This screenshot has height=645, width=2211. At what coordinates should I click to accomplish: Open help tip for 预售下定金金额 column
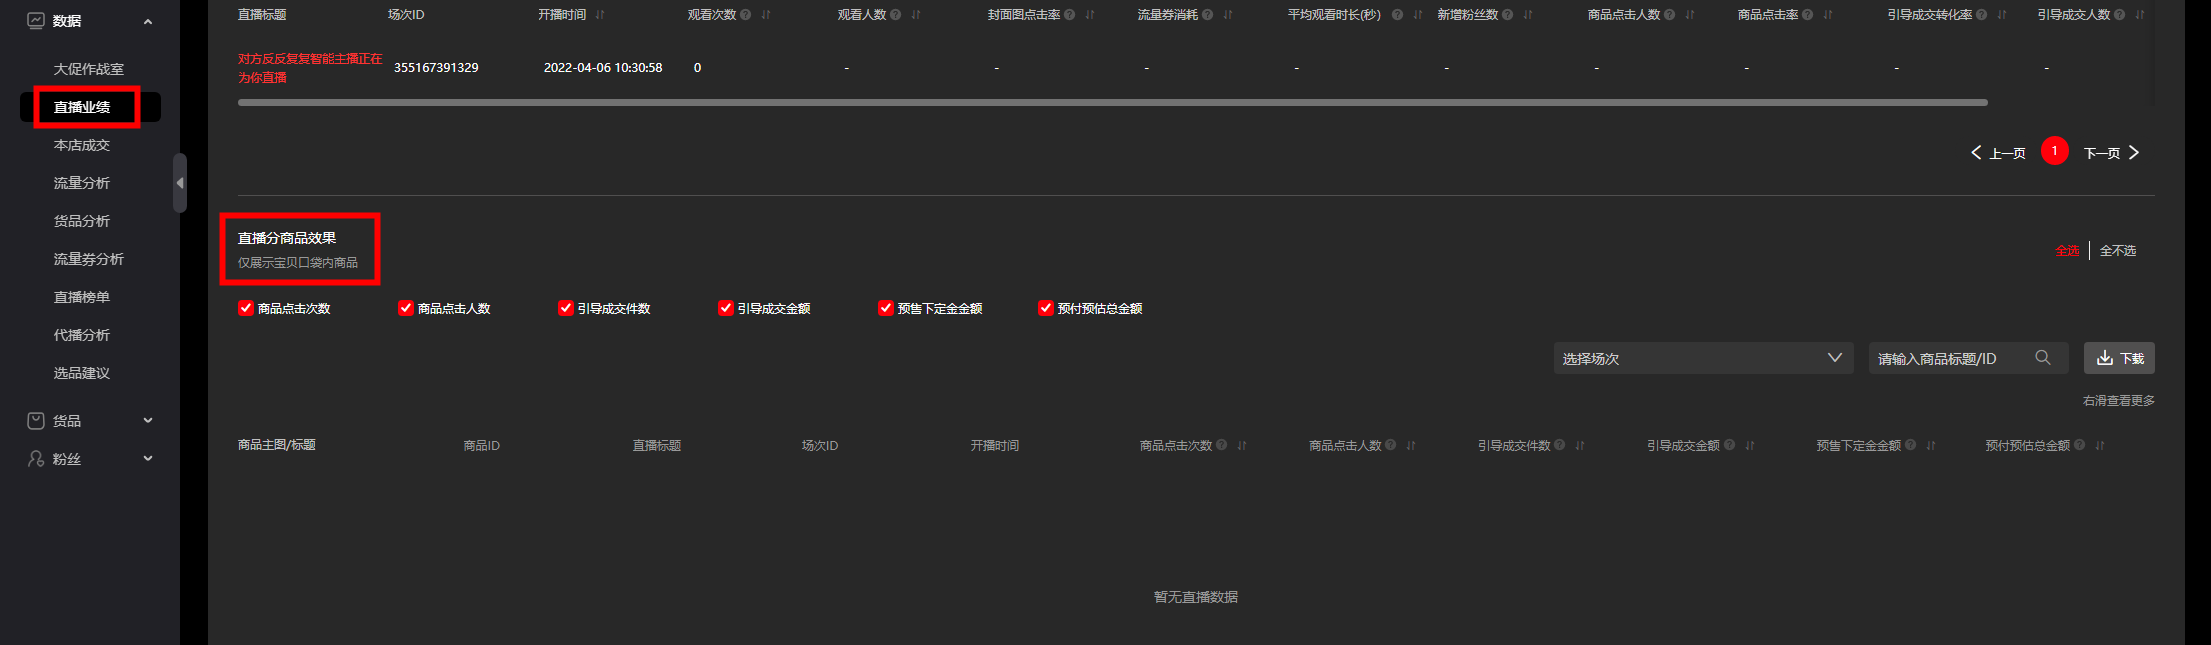click(1911, 445)
